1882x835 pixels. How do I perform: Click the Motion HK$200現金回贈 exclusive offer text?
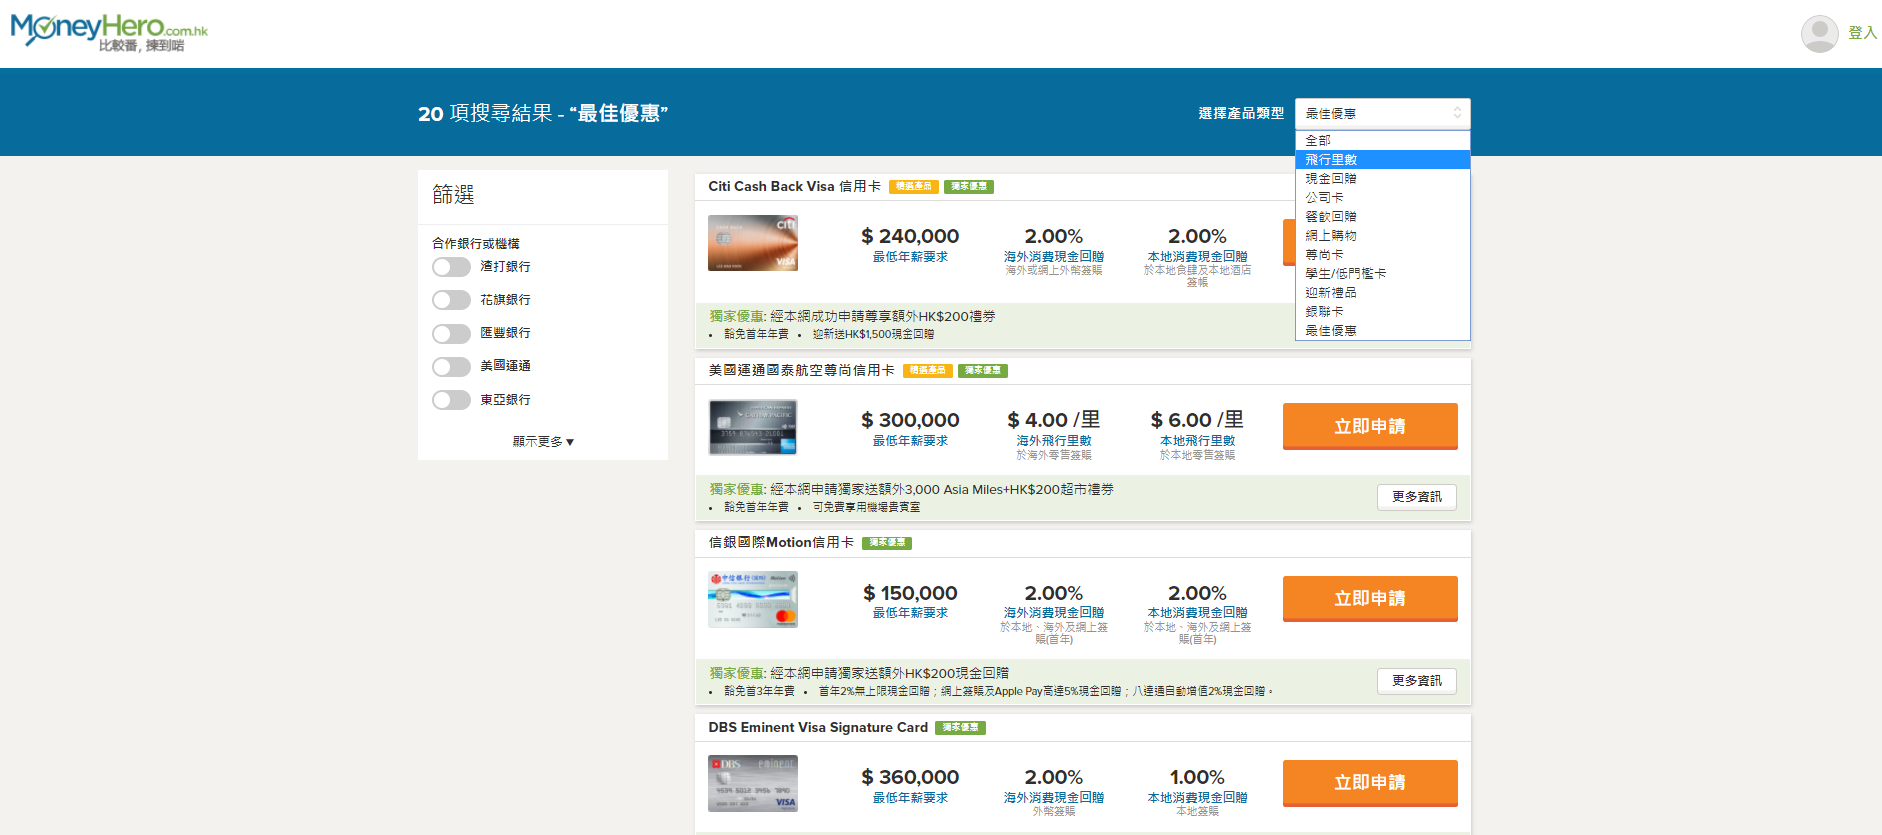859,674
